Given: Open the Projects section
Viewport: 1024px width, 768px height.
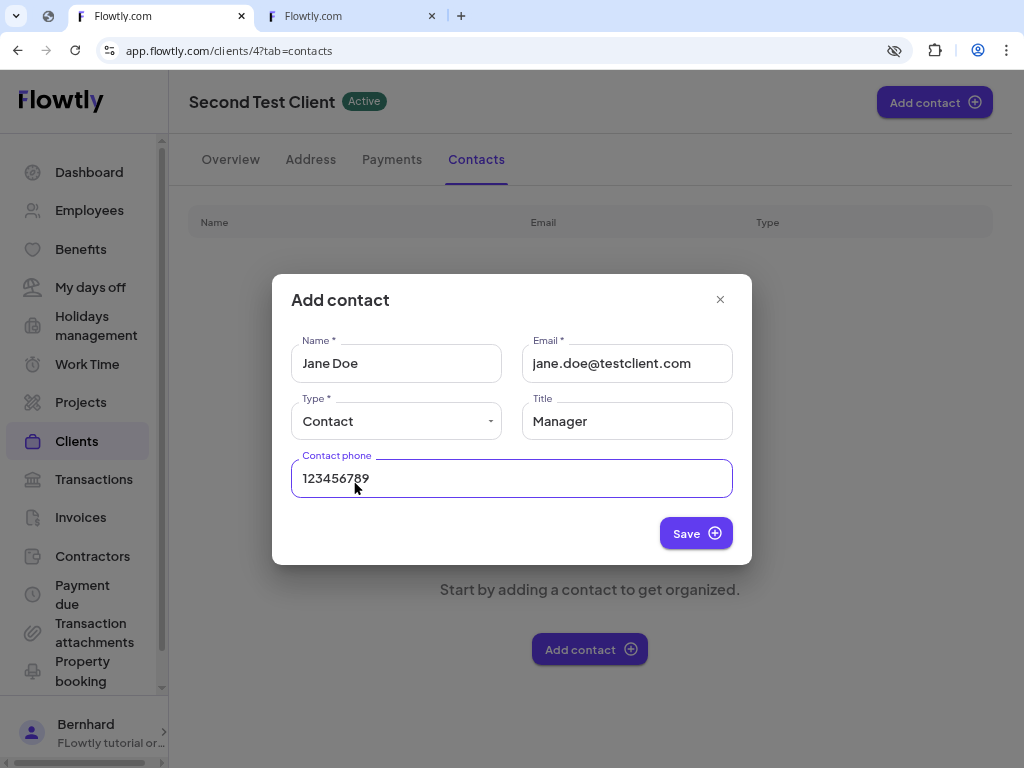Looking at the screenshot, I should 31,402.
